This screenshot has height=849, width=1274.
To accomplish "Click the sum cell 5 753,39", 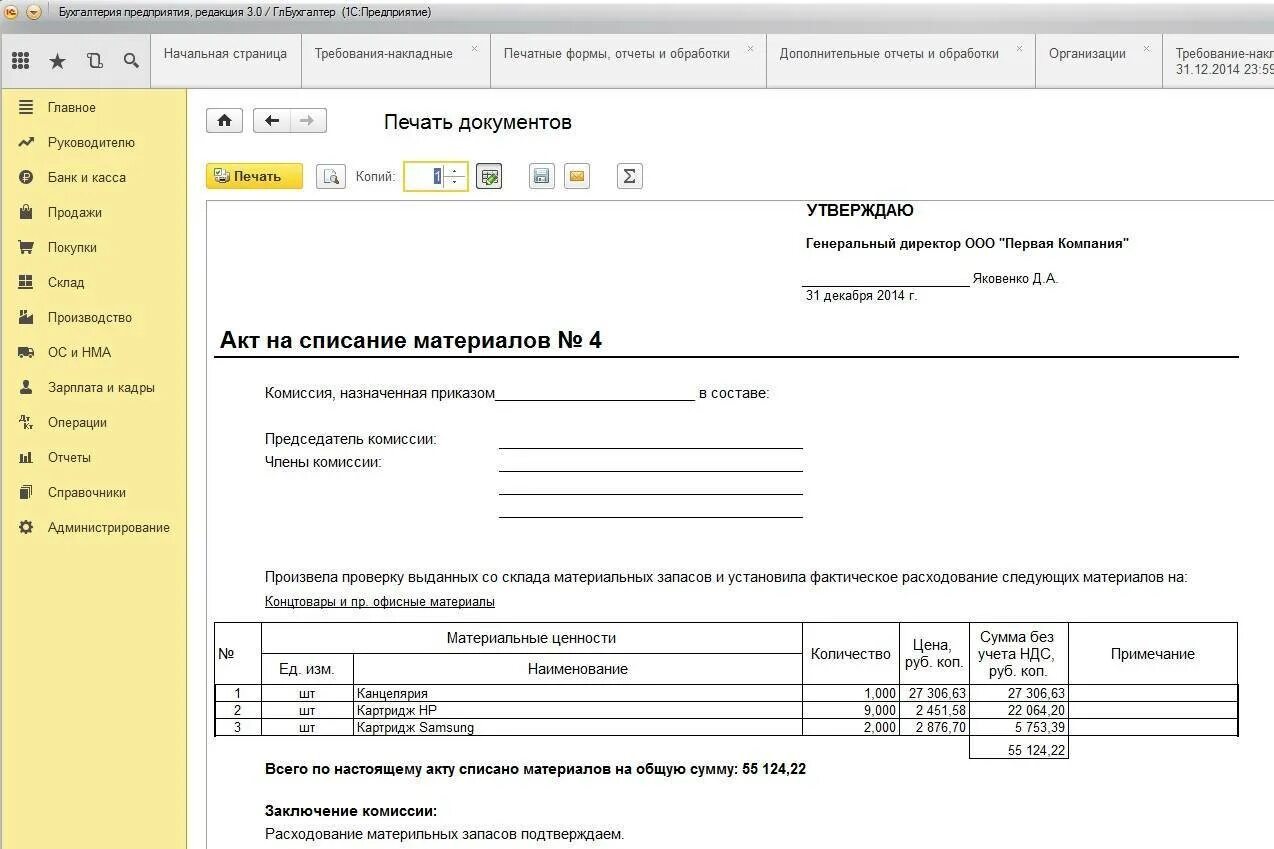I will [x=1019, y=727].
